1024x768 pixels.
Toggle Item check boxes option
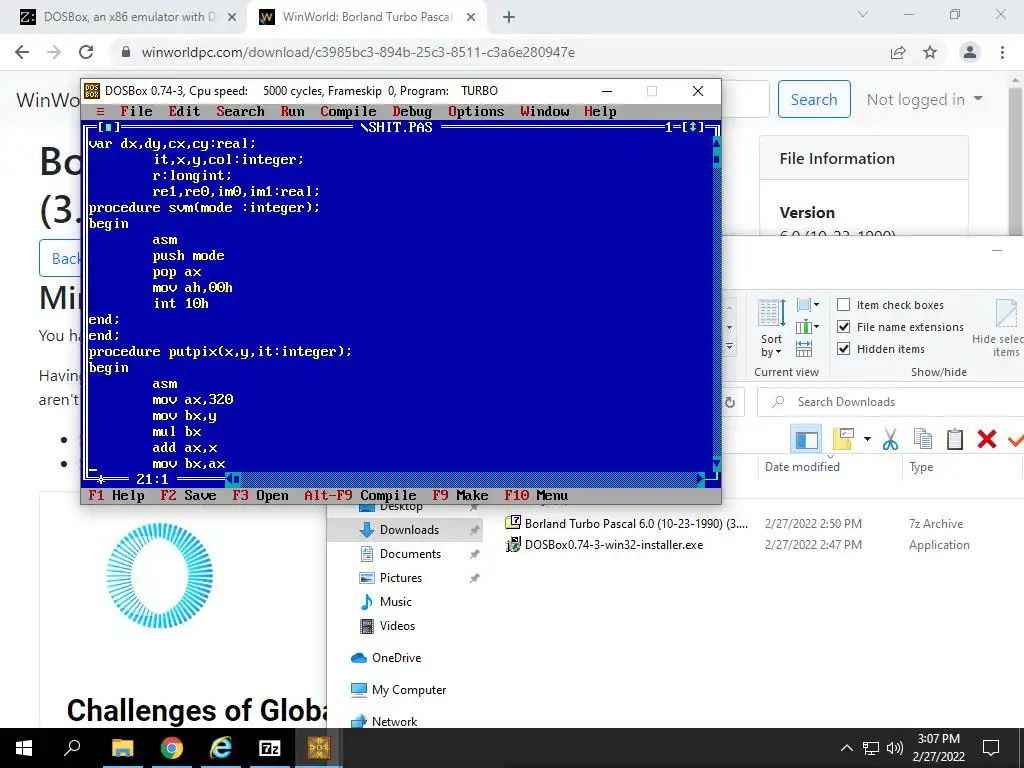[x=844, y=305]
